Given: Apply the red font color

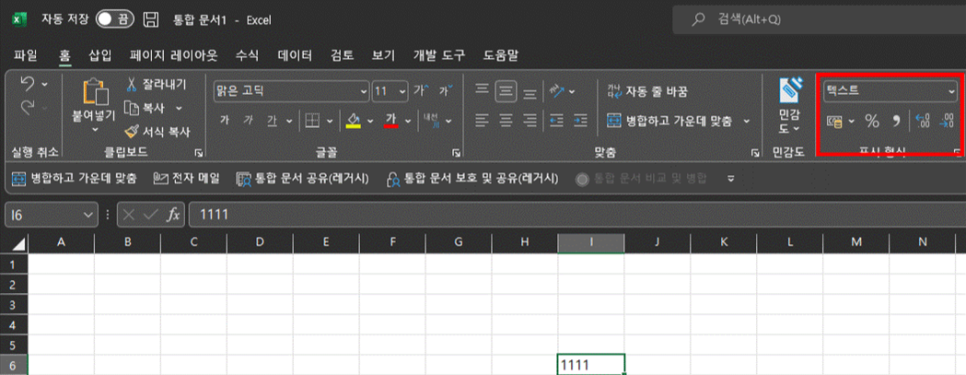Looking at the screenshot, I should (x=391, y=120).
